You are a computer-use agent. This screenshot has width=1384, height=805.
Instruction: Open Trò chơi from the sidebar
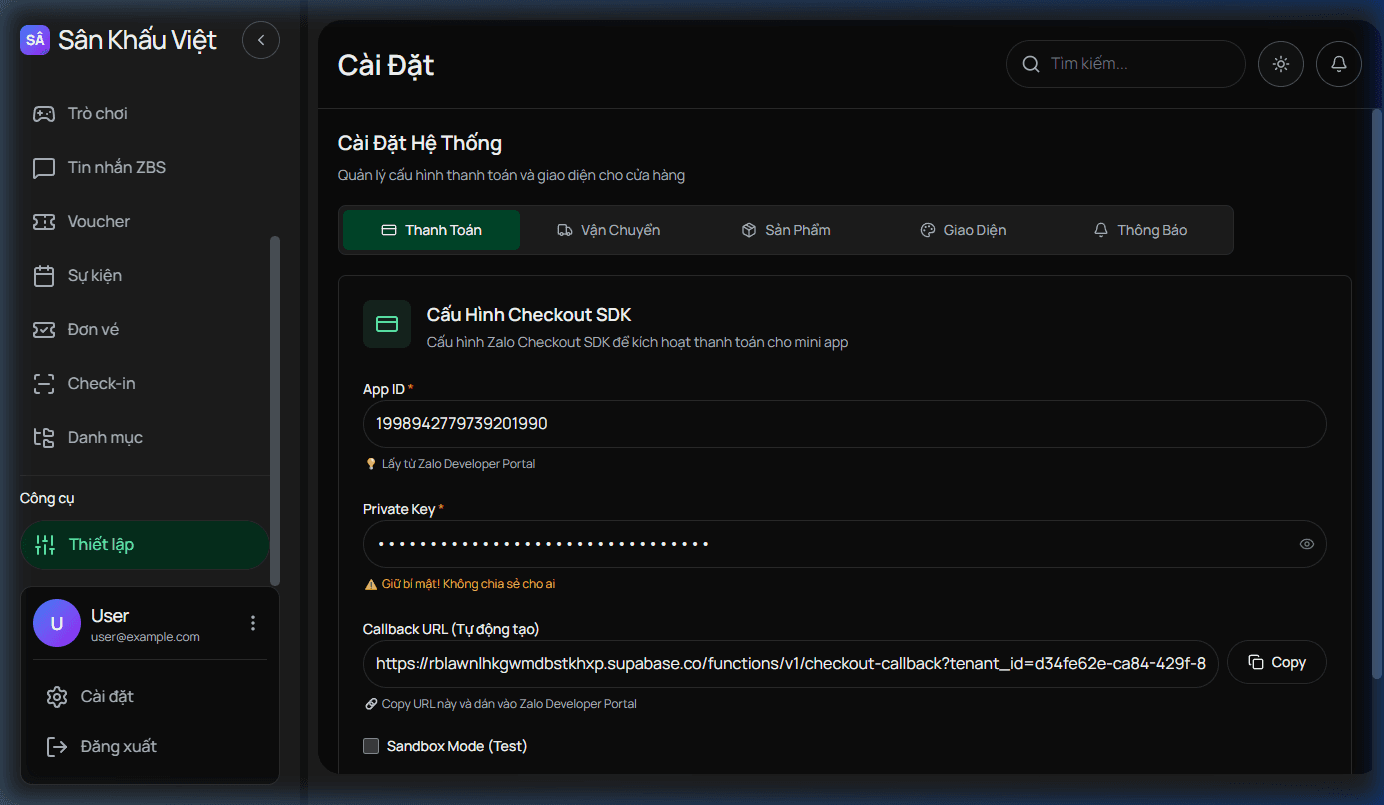coord(97,114)
